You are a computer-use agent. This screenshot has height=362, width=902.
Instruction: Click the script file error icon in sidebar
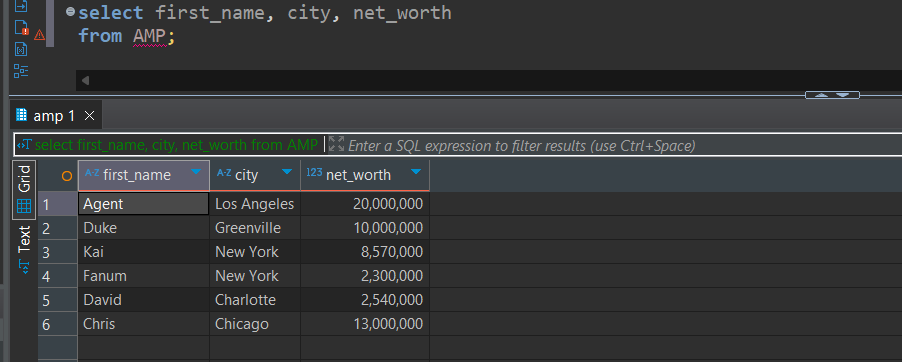tap(21, 27)
